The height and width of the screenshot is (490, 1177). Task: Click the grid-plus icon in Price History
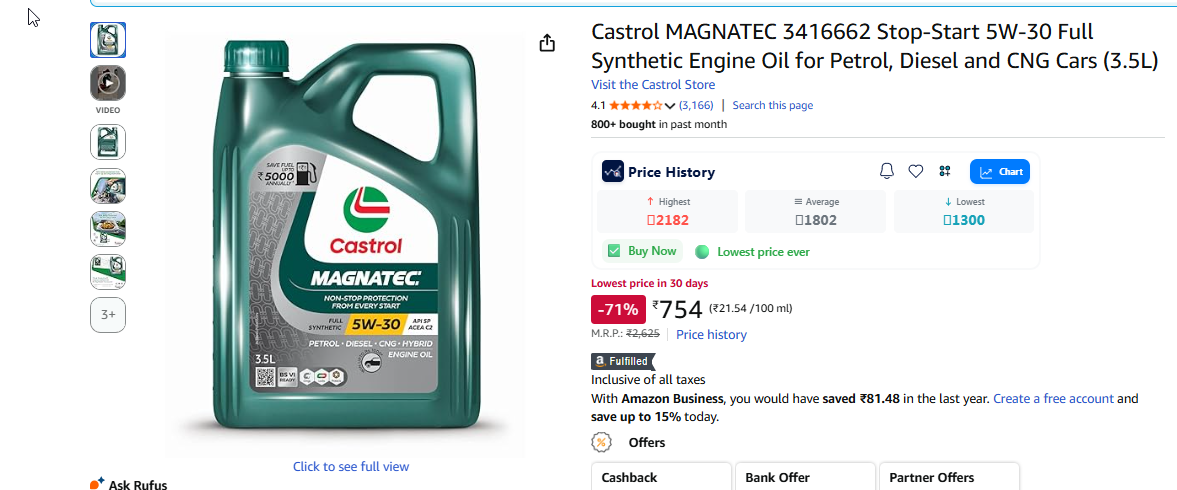pyautogui.click(x=944, y=171)
